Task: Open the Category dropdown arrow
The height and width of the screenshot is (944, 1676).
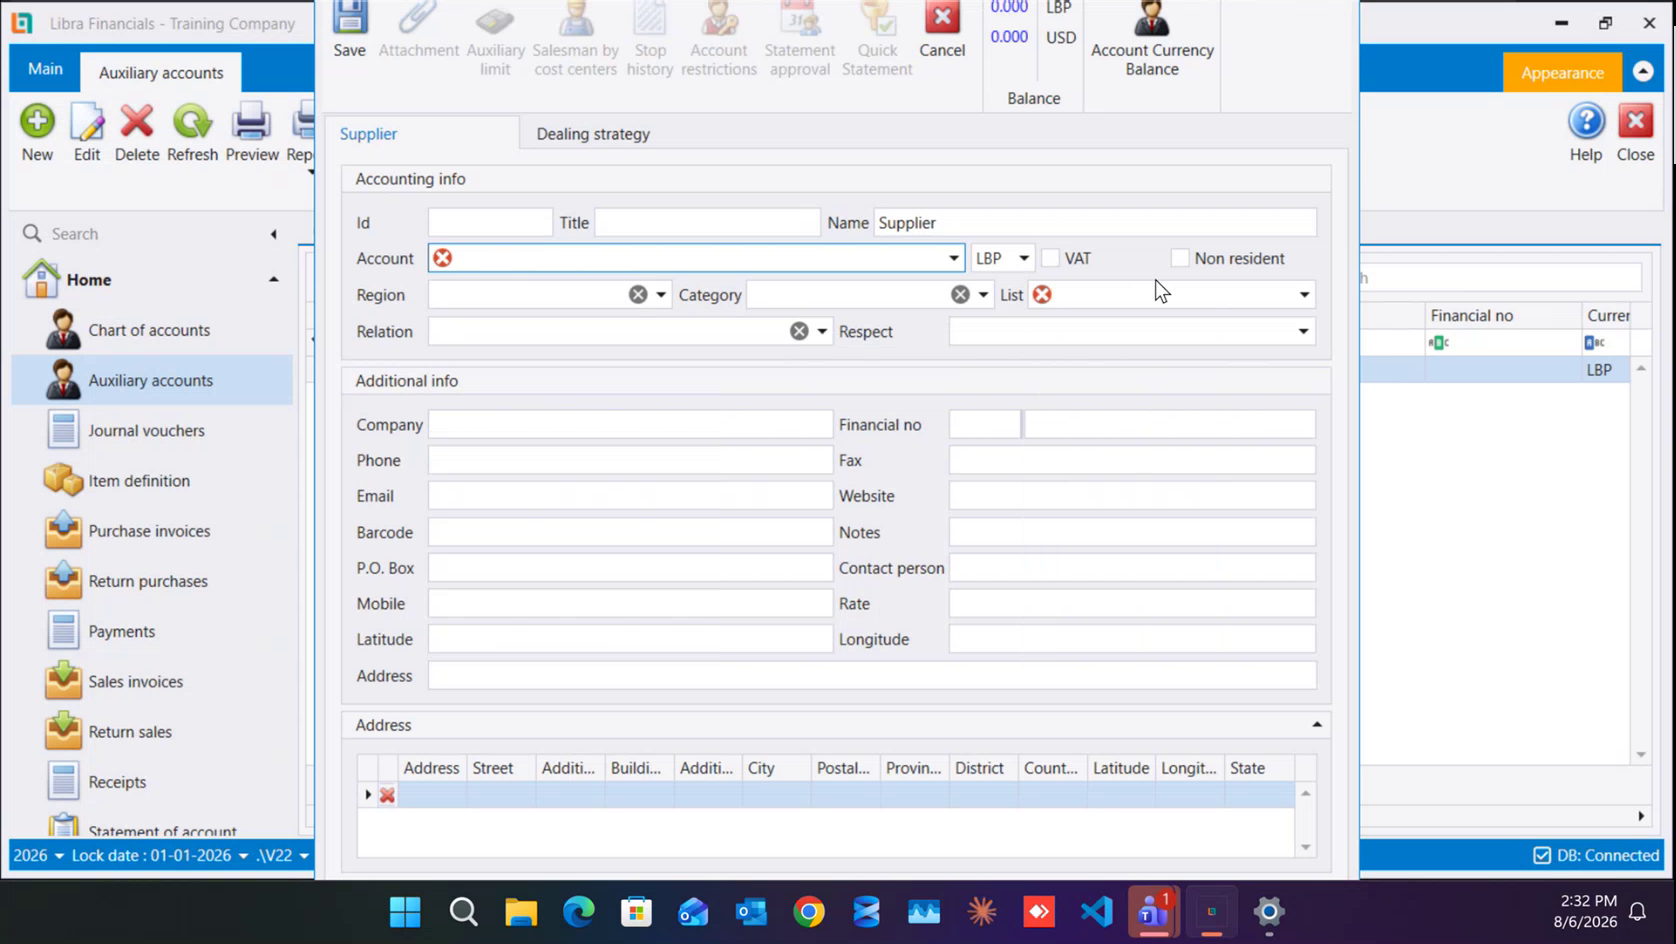Action: click(983, 295)
